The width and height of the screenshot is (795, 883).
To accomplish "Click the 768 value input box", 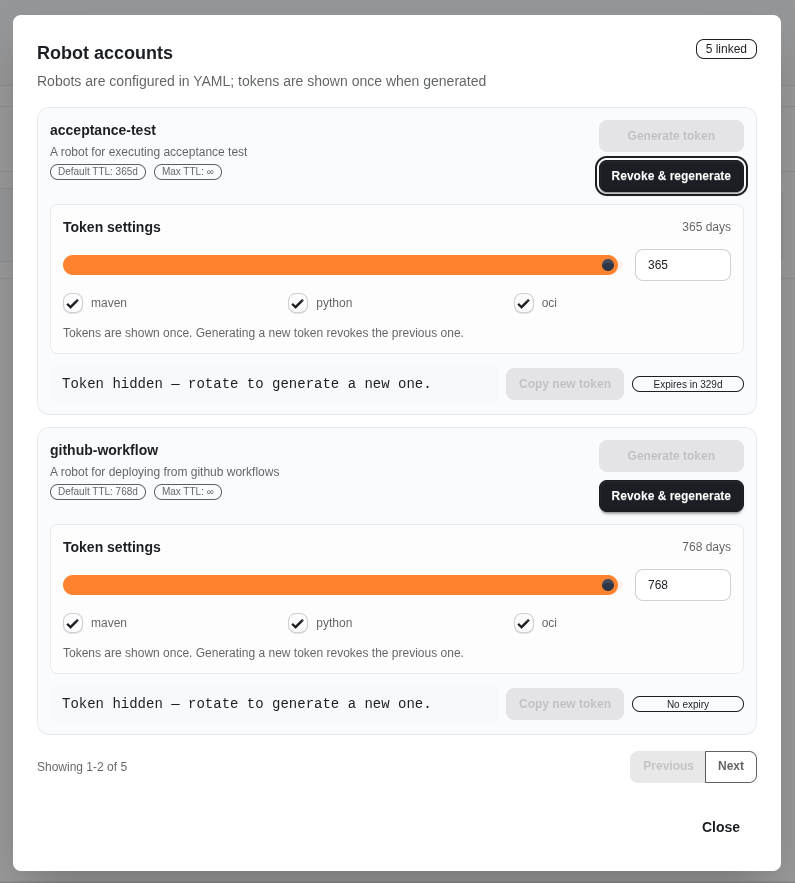I will click(x=682, y=584).
